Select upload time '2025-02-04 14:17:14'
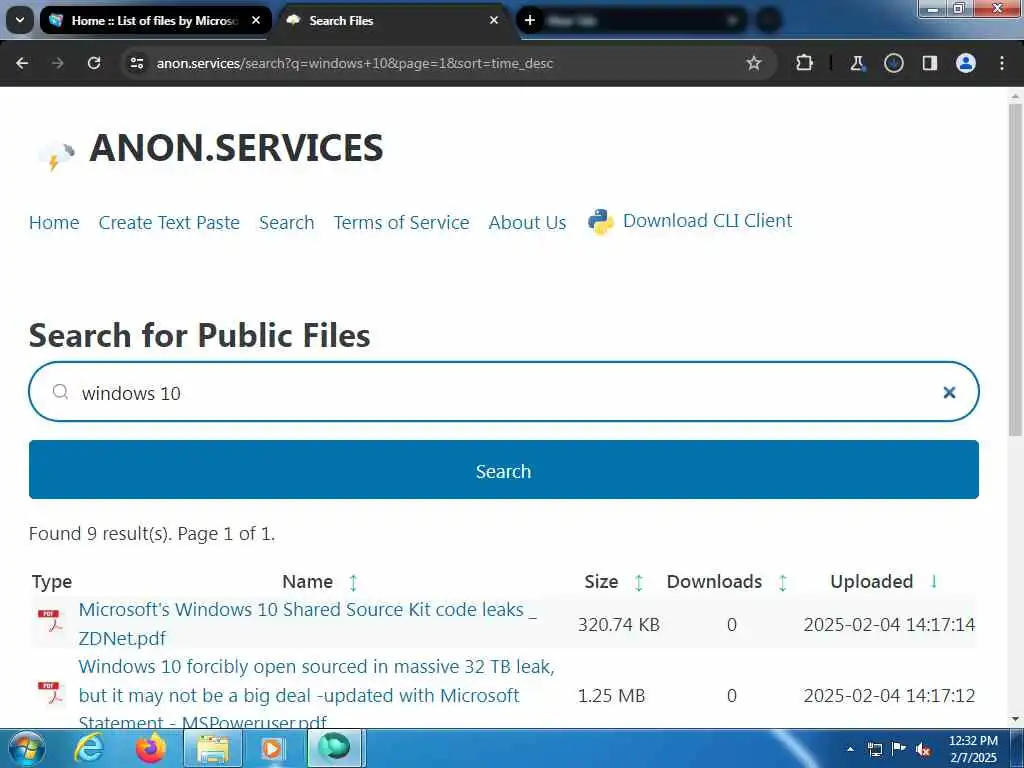This screenshot has height=768, width=1024. [x=889, y=625]
